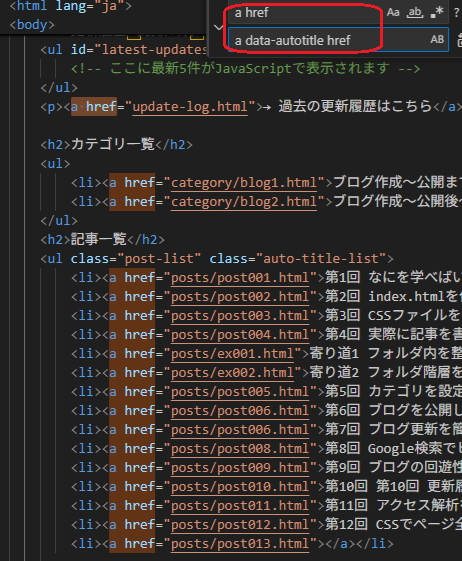The height and width of the screenshot is (561, 462).
Task: Click the posts/post005.html link
Action: [240, 391]
